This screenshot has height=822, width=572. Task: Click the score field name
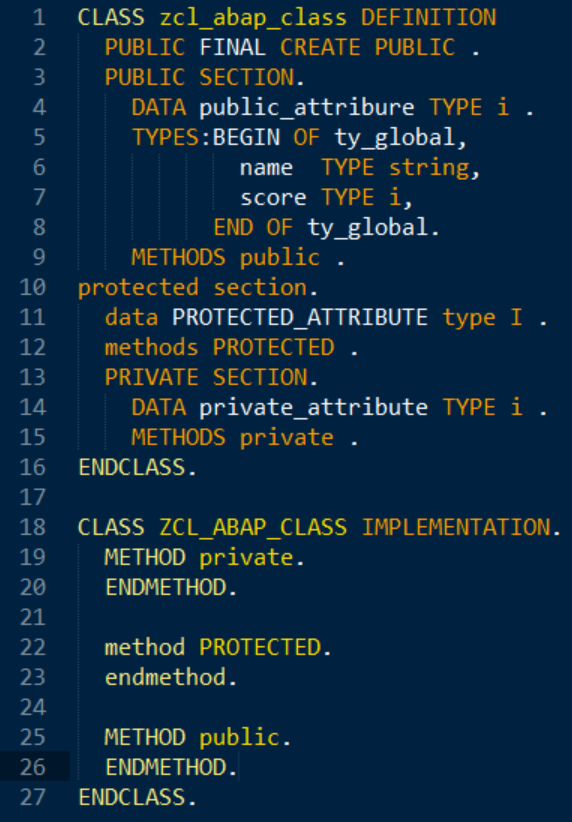click(x=273, y=198)
